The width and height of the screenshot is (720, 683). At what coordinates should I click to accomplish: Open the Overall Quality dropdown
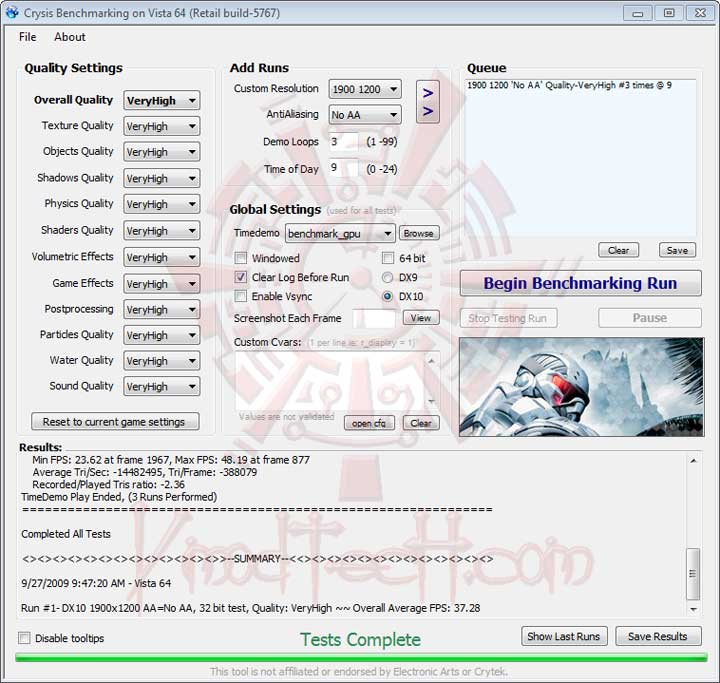point(162,101)
